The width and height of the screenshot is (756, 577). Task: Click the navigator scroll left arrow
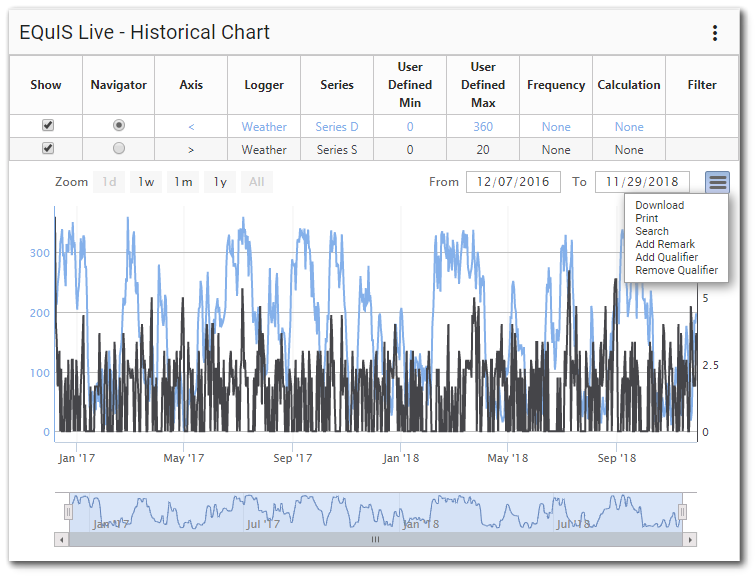click(x=61, y=540)
